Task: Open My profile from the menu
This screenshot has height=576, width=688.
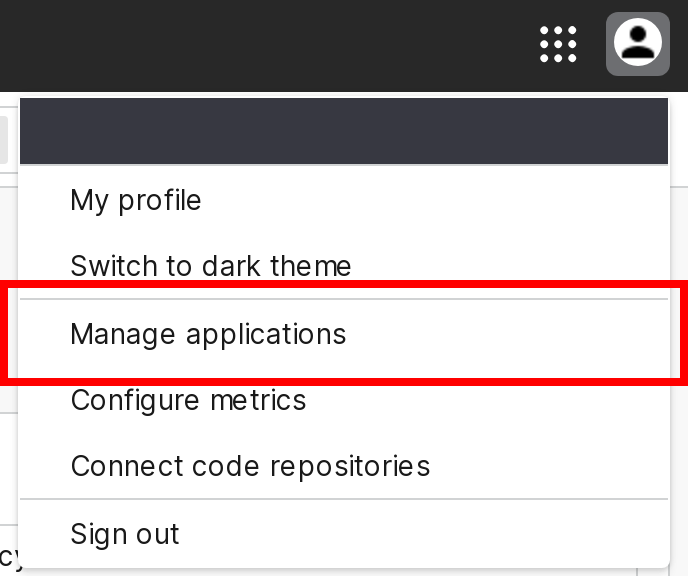Action: [x=136, y=200]
